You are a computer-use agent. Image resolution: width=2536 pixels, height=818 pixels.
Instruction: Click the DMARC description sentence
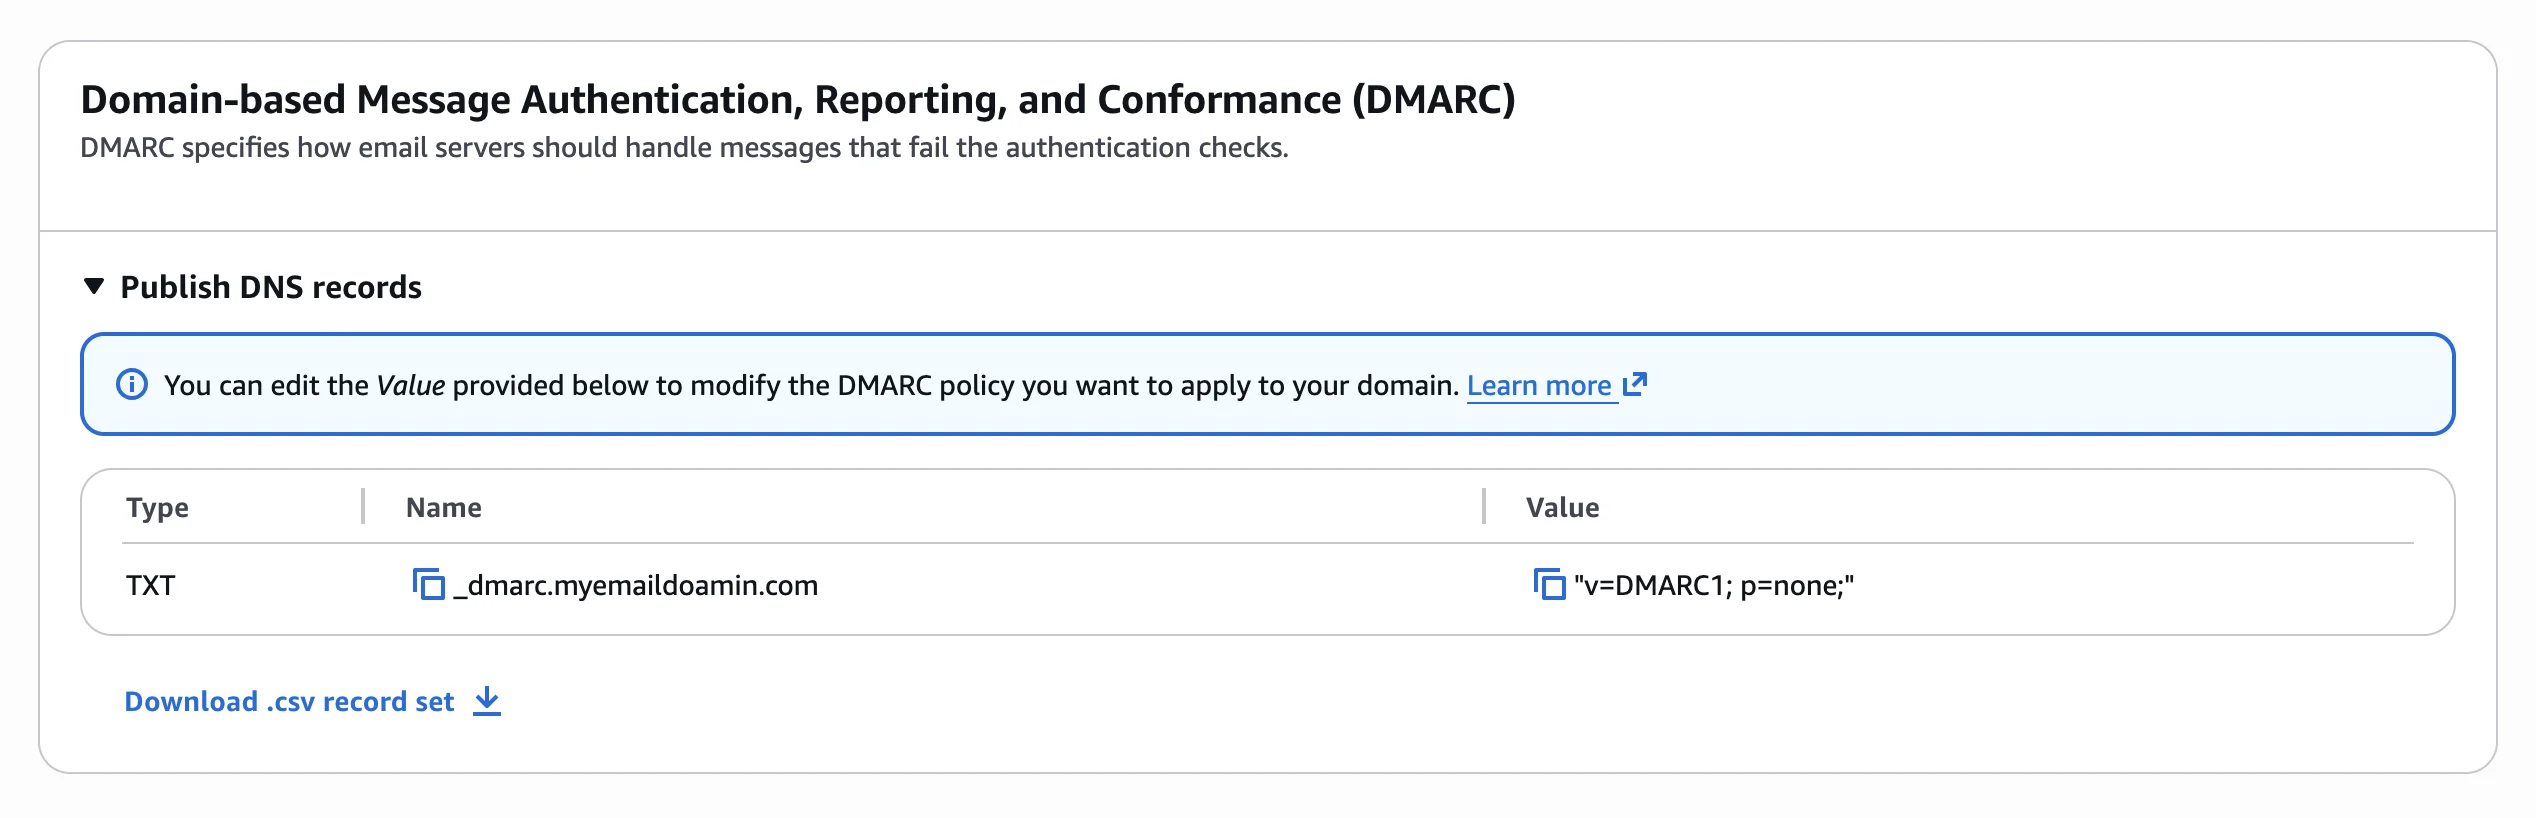click(x=684, y=148)
